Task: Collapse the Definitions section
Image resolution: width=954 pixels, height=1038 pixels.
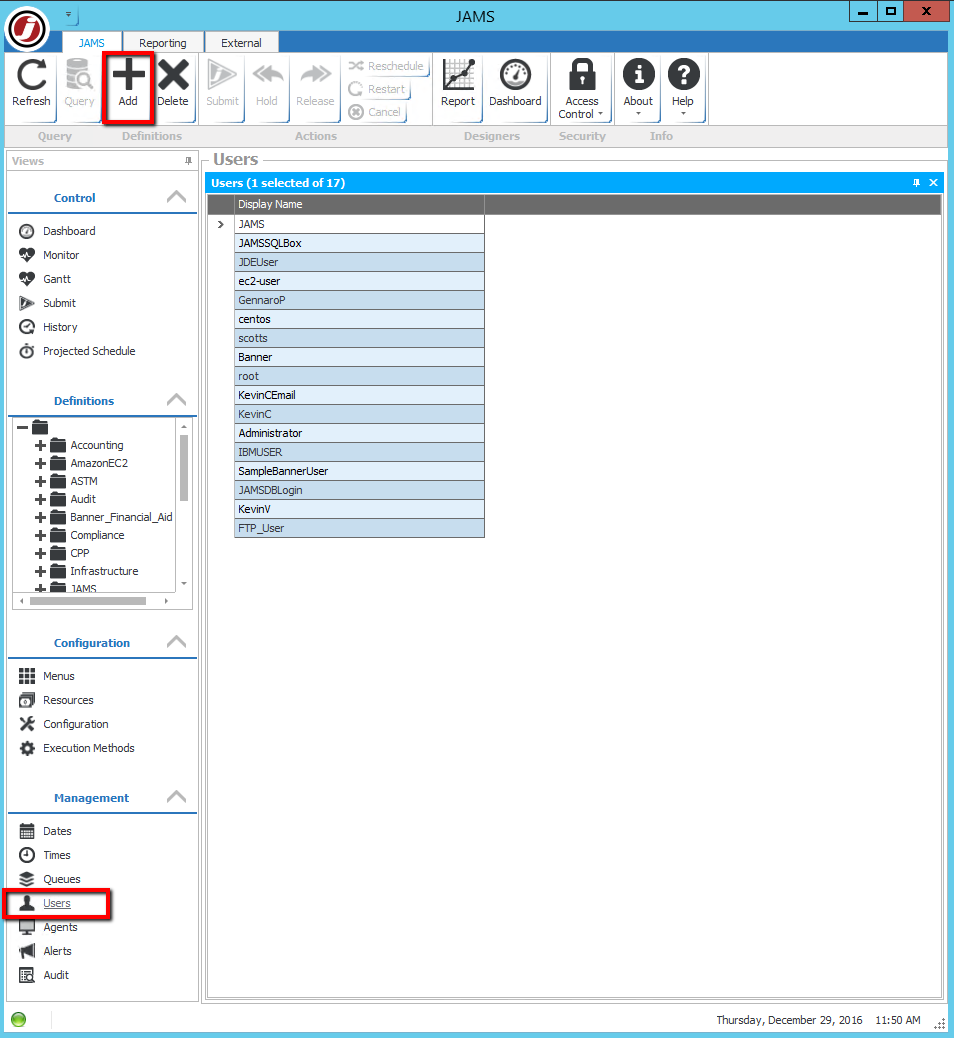Action: 176,401
